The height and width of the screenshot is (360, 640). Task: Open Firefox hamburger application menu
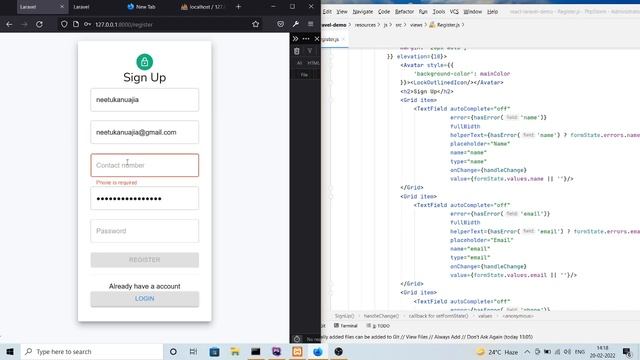[x=311, y=24]
